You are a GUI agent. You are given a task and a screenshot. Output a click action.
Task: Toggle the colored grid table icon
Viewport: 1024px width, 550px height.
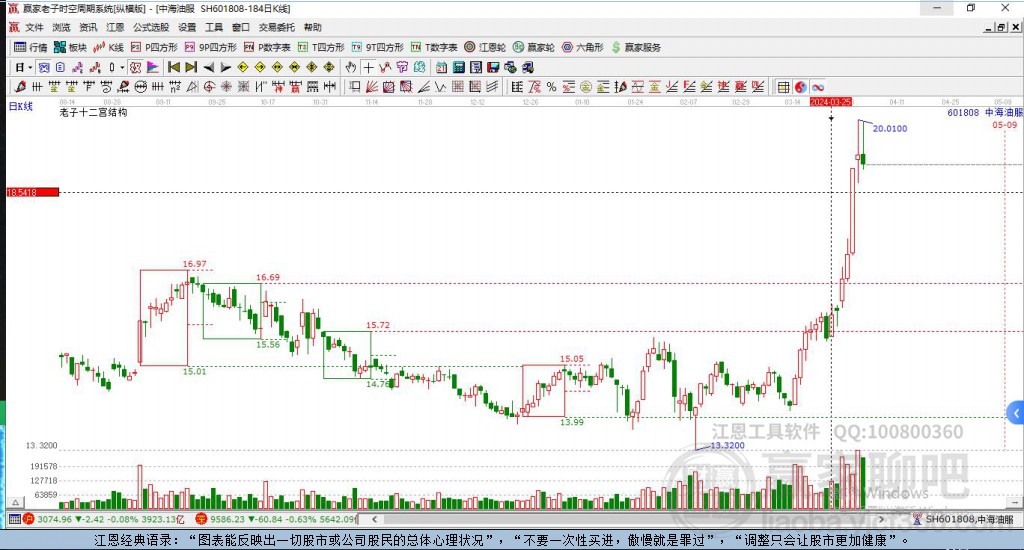[x=783, y=87]
